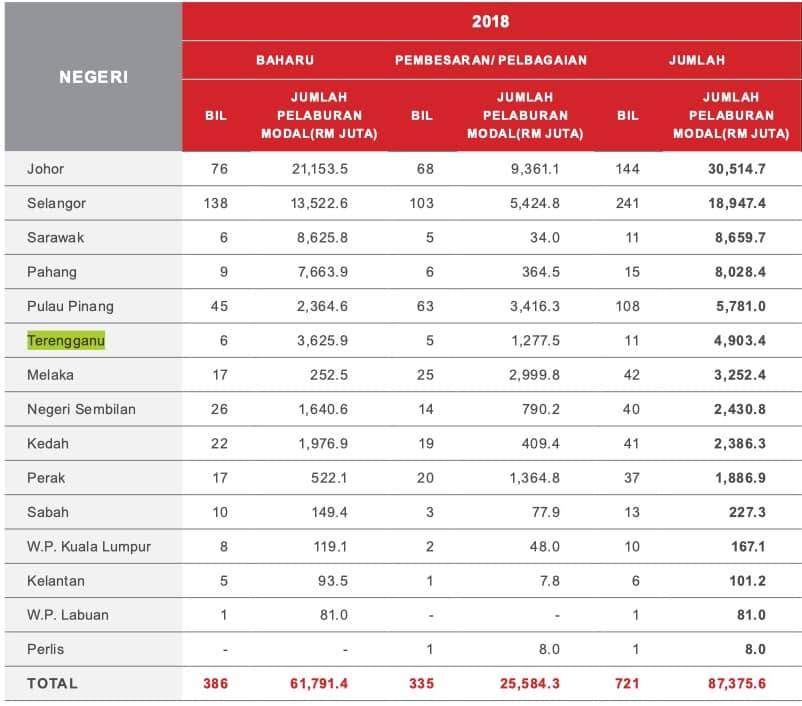The height and width of the screenshot is (706, 802).
Task: Select Negeri Sembilan's total 2,430.8
Action: pyautogui.click(x=740, y=409)
